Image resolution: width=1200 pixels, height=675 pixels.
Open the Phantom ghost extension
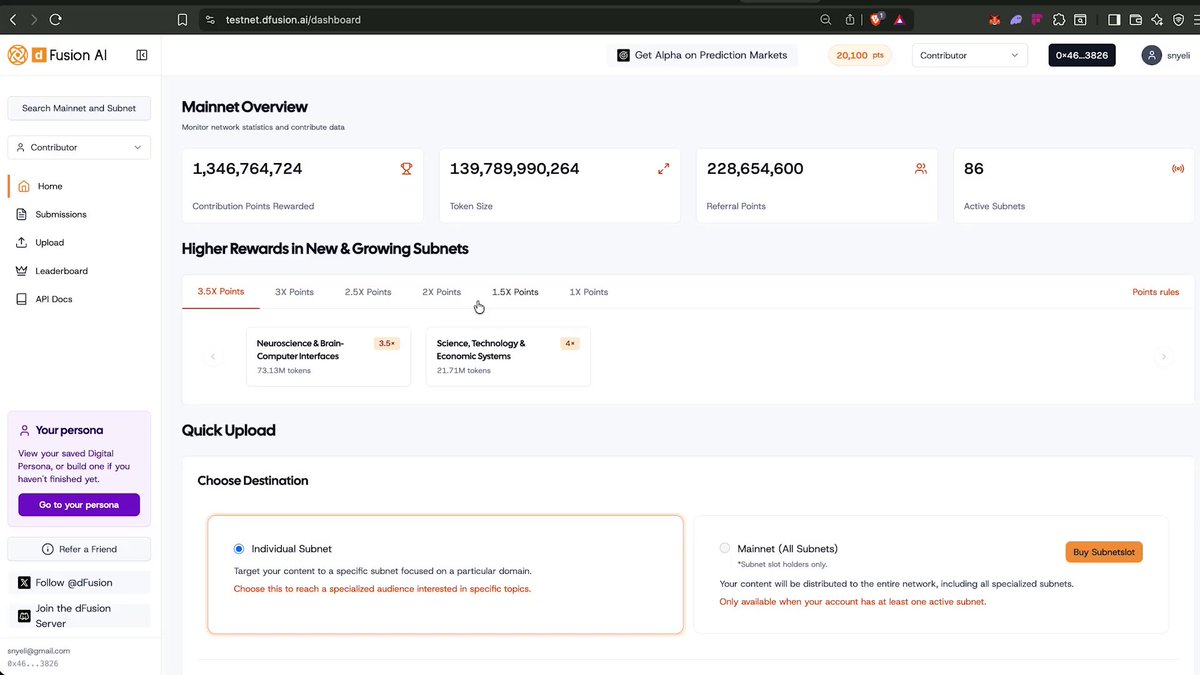(x=1016, y=19)
